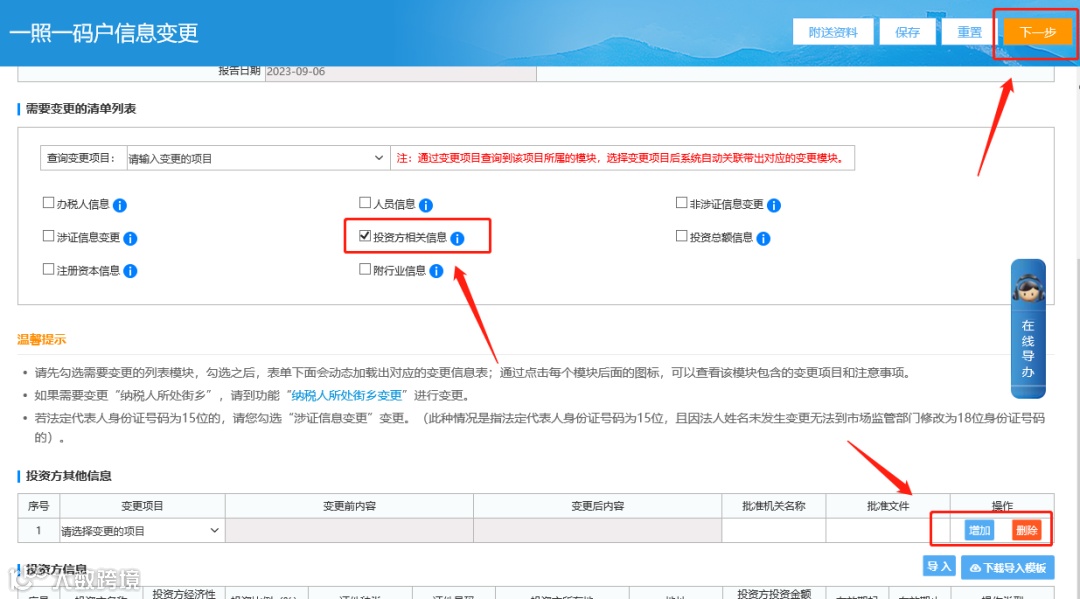Open info icon beside 非涉证信息变更
Screen dimensions: 1080x599
pyautogui.click(x=773, y=205)
